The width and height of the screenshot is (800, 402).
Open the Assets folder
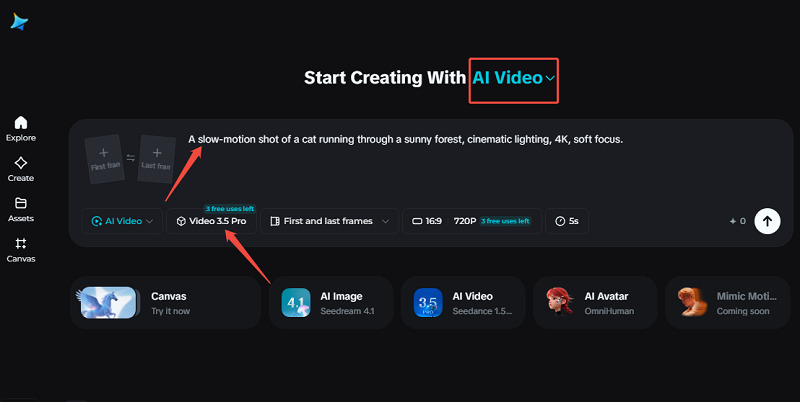coord(21,210)
